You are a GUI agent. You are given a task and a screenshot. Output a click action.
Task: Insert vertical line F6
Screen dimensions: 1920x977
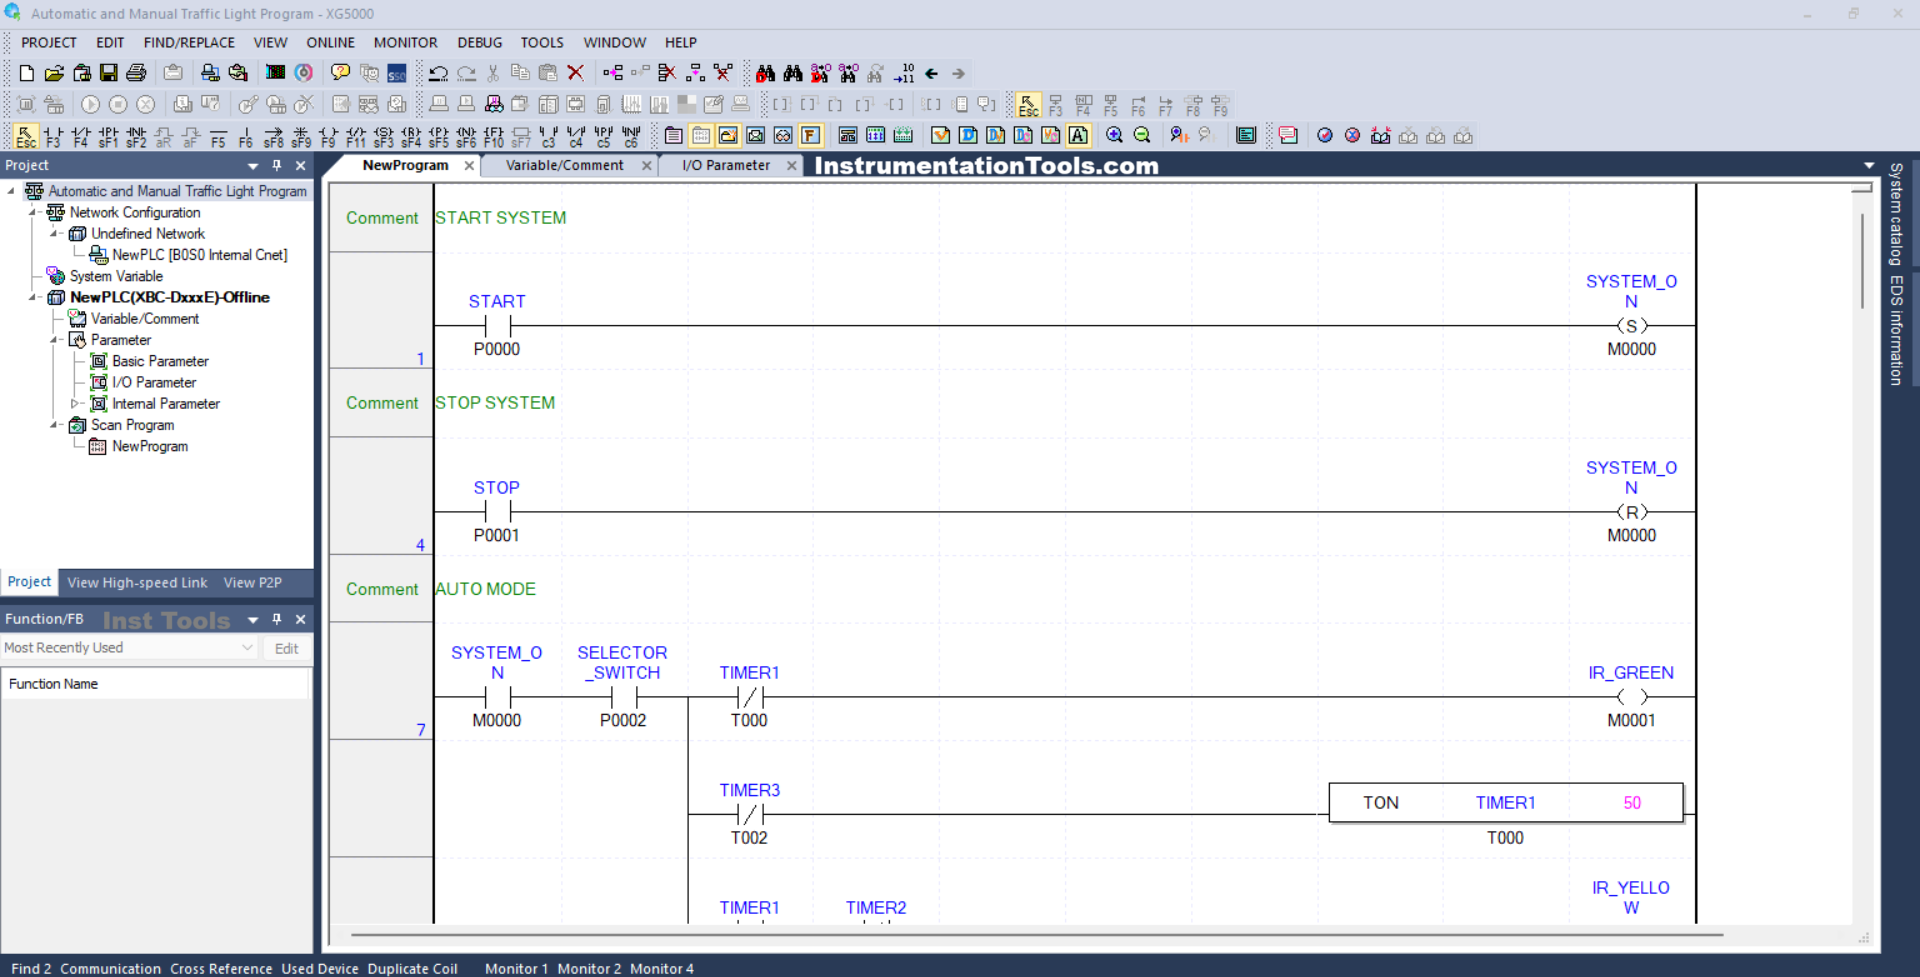coord(246,137)
